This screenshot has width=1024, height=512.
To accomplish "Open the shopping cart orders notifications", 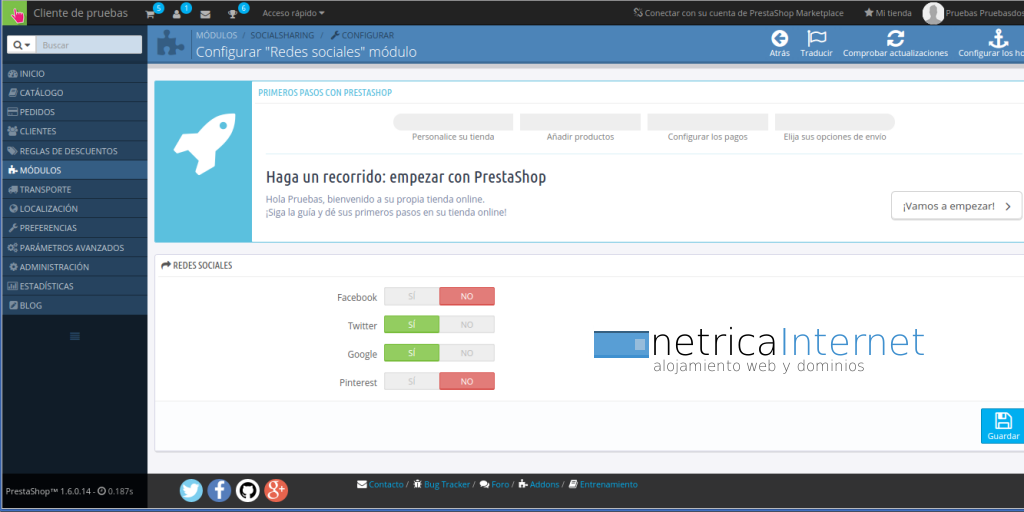I will tap(150, 14).
